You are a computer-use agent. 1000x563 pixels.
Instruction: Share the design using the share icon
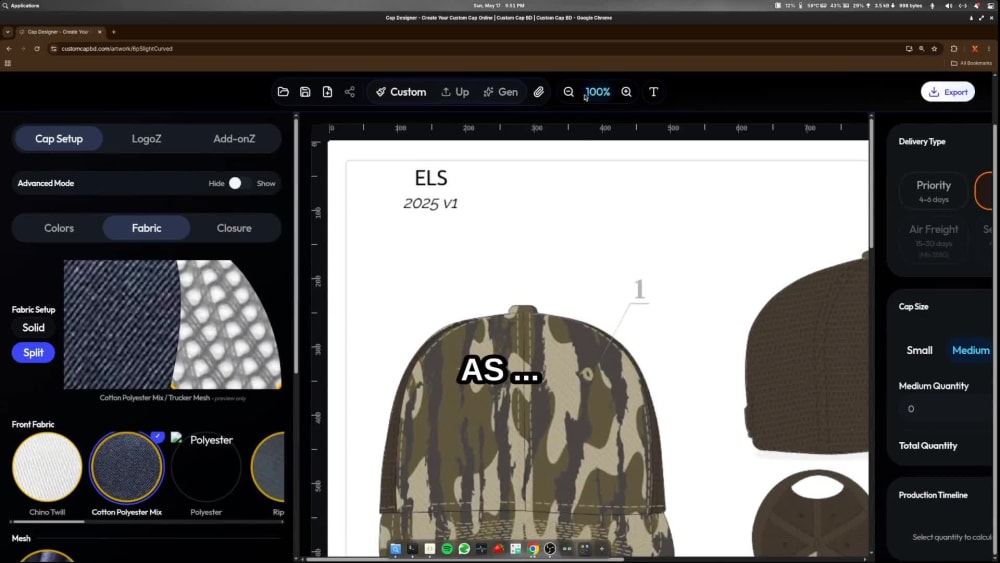click(349, 92)
